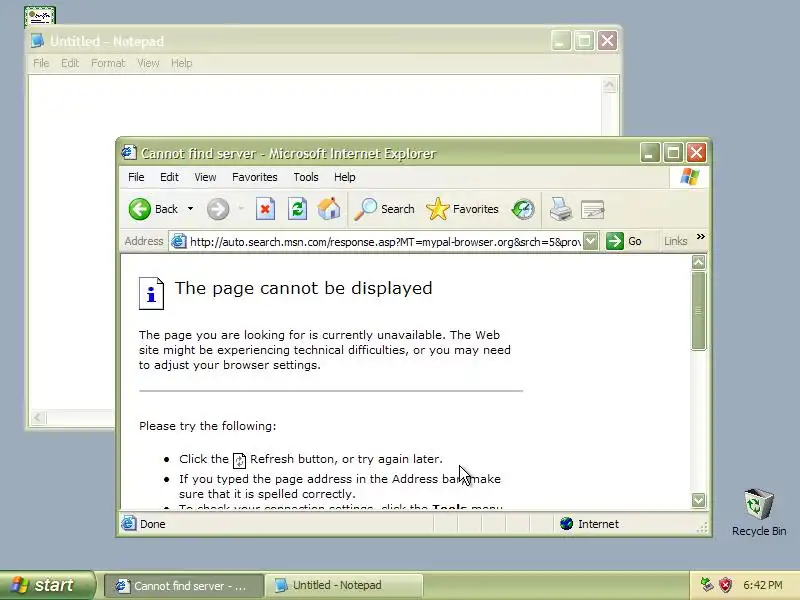Click the Notepad title bar icon
The width and height of the screenshot is (800, 600).
37,41
